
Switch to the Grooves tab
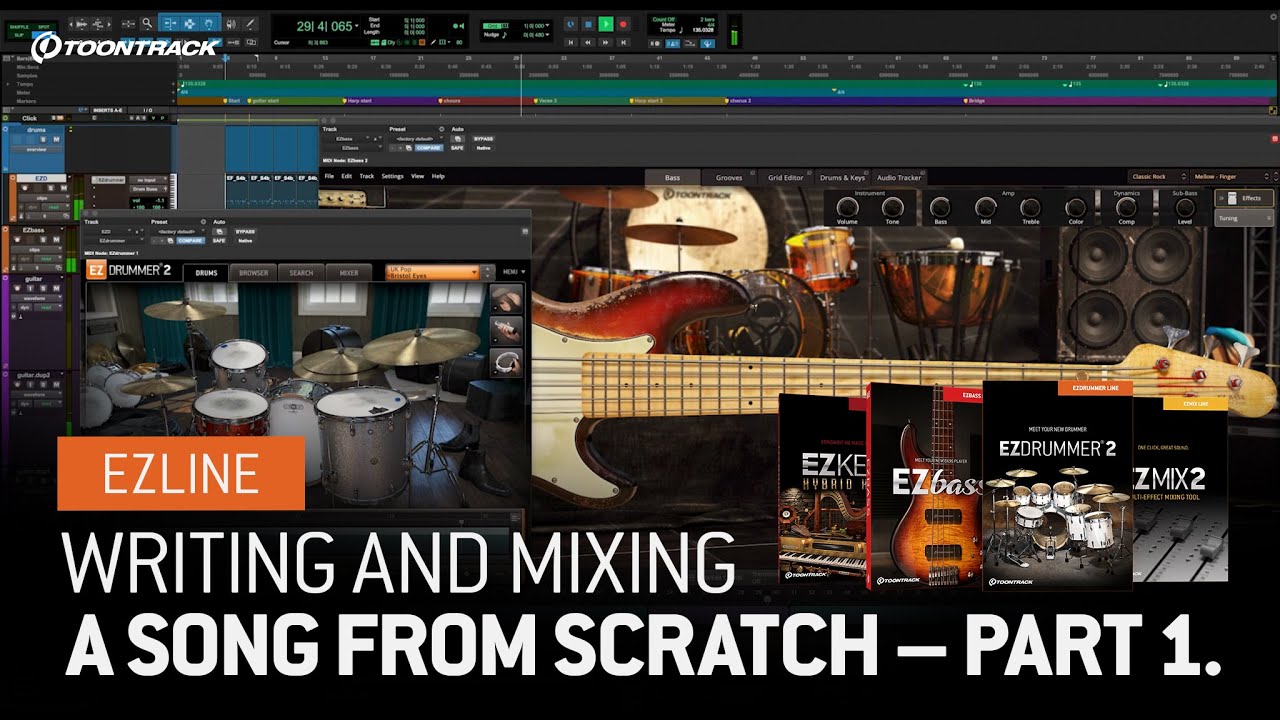[x=729, y=177]
